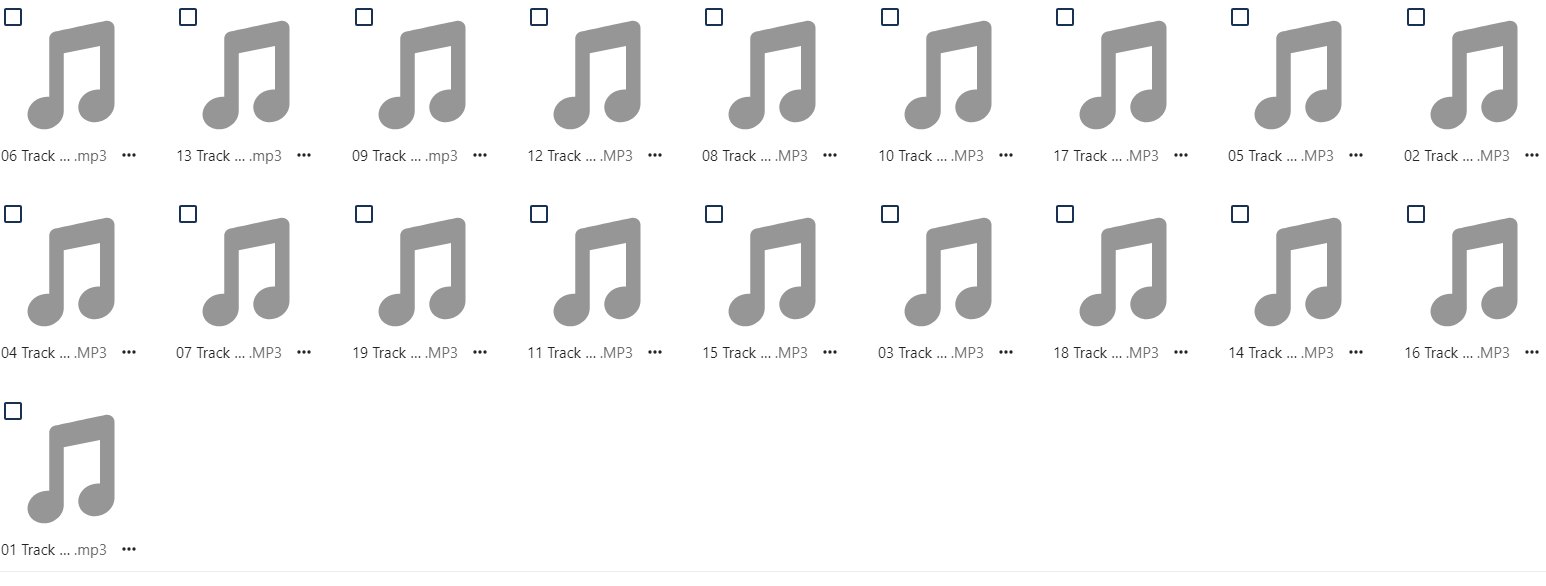Select the 03 Track music note icon
The height and width of the screenshot is (586, 1546).
click(948, 272)
